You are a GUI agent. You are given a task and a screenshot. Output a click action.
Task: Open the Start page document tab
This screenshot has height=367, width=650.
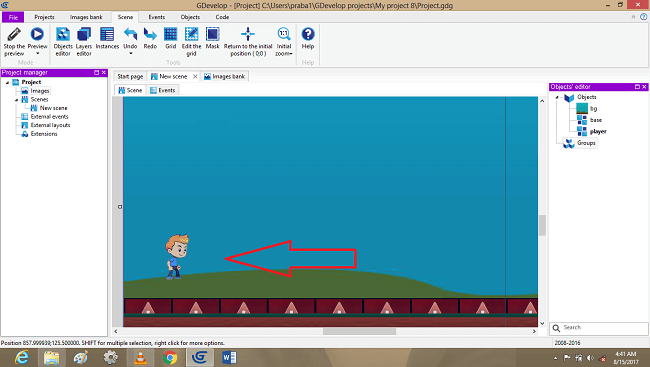click(x=130, y=76)
